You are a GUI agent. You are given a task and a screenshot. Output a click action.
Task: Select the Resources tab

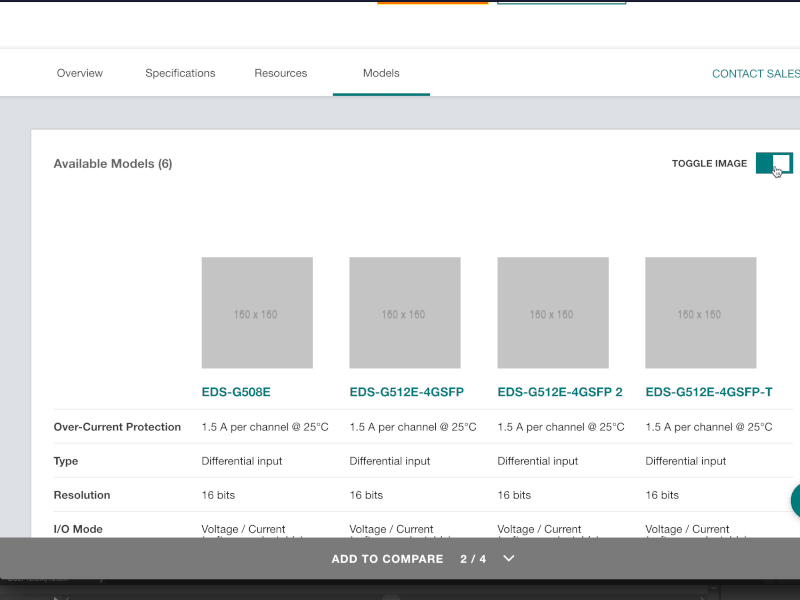tap(280, 72)
